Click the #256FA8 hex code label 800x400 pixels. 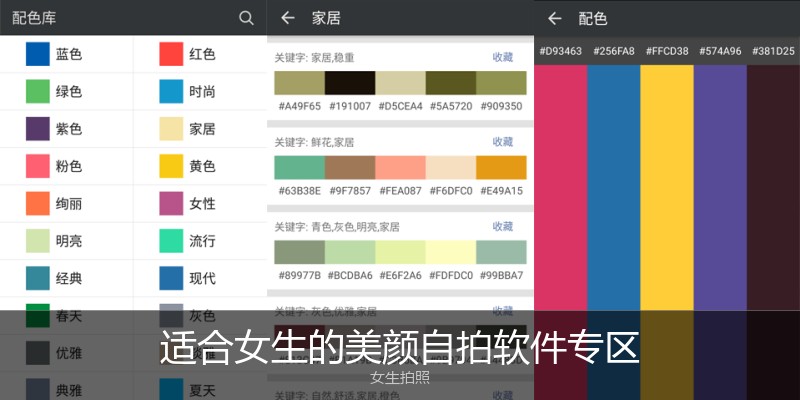coord(614,51)
